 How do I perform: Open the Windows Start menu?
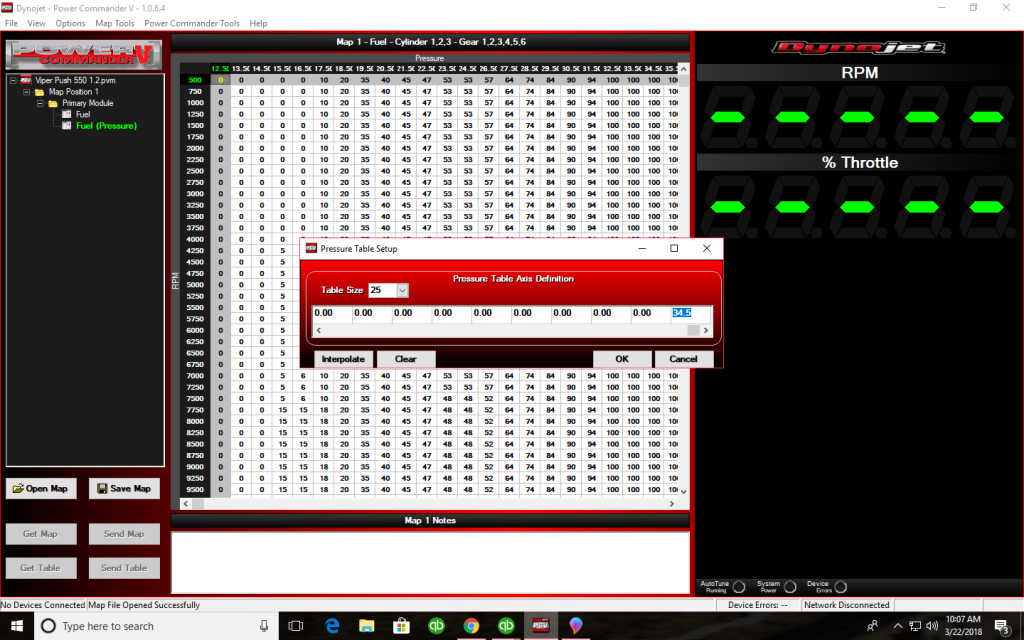click(16, 626)
